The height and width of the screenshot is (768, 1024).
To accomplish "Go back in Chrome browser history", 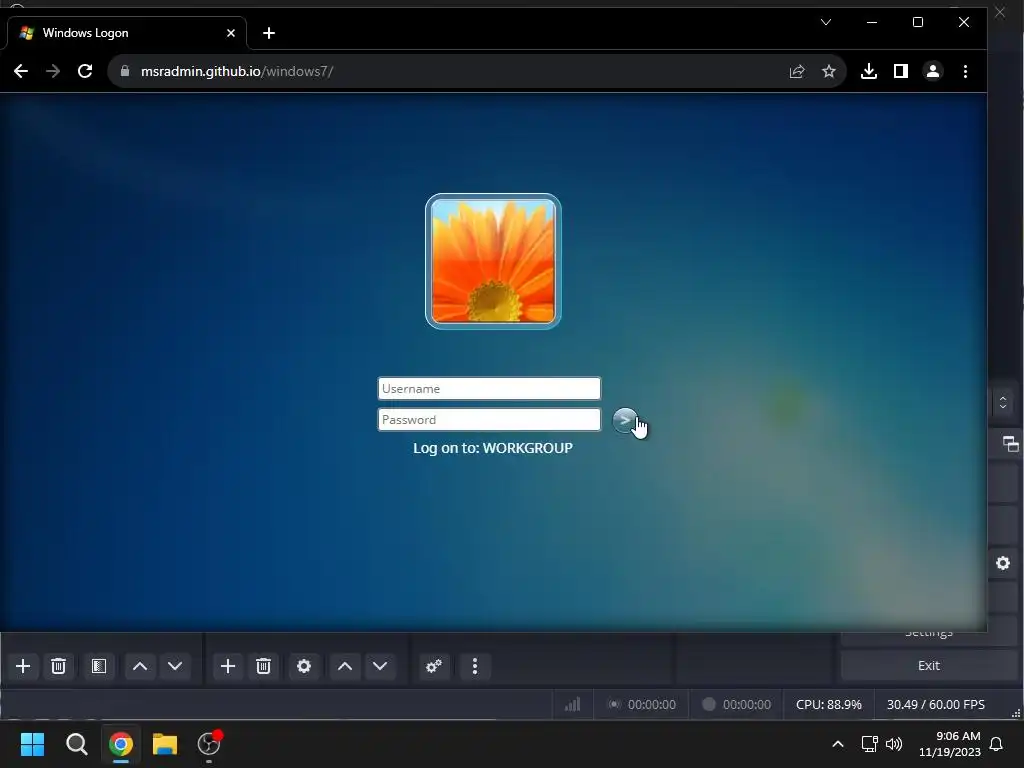I will point(21,71).
